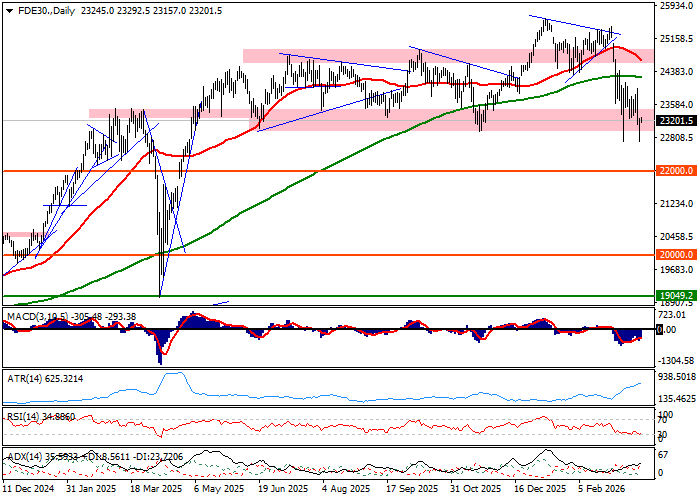The width and height of the screenshot is (700, 500).
Task: Click the 11 Dec 2024 date label
Action: pyautogui.click(x=27, y=491)
